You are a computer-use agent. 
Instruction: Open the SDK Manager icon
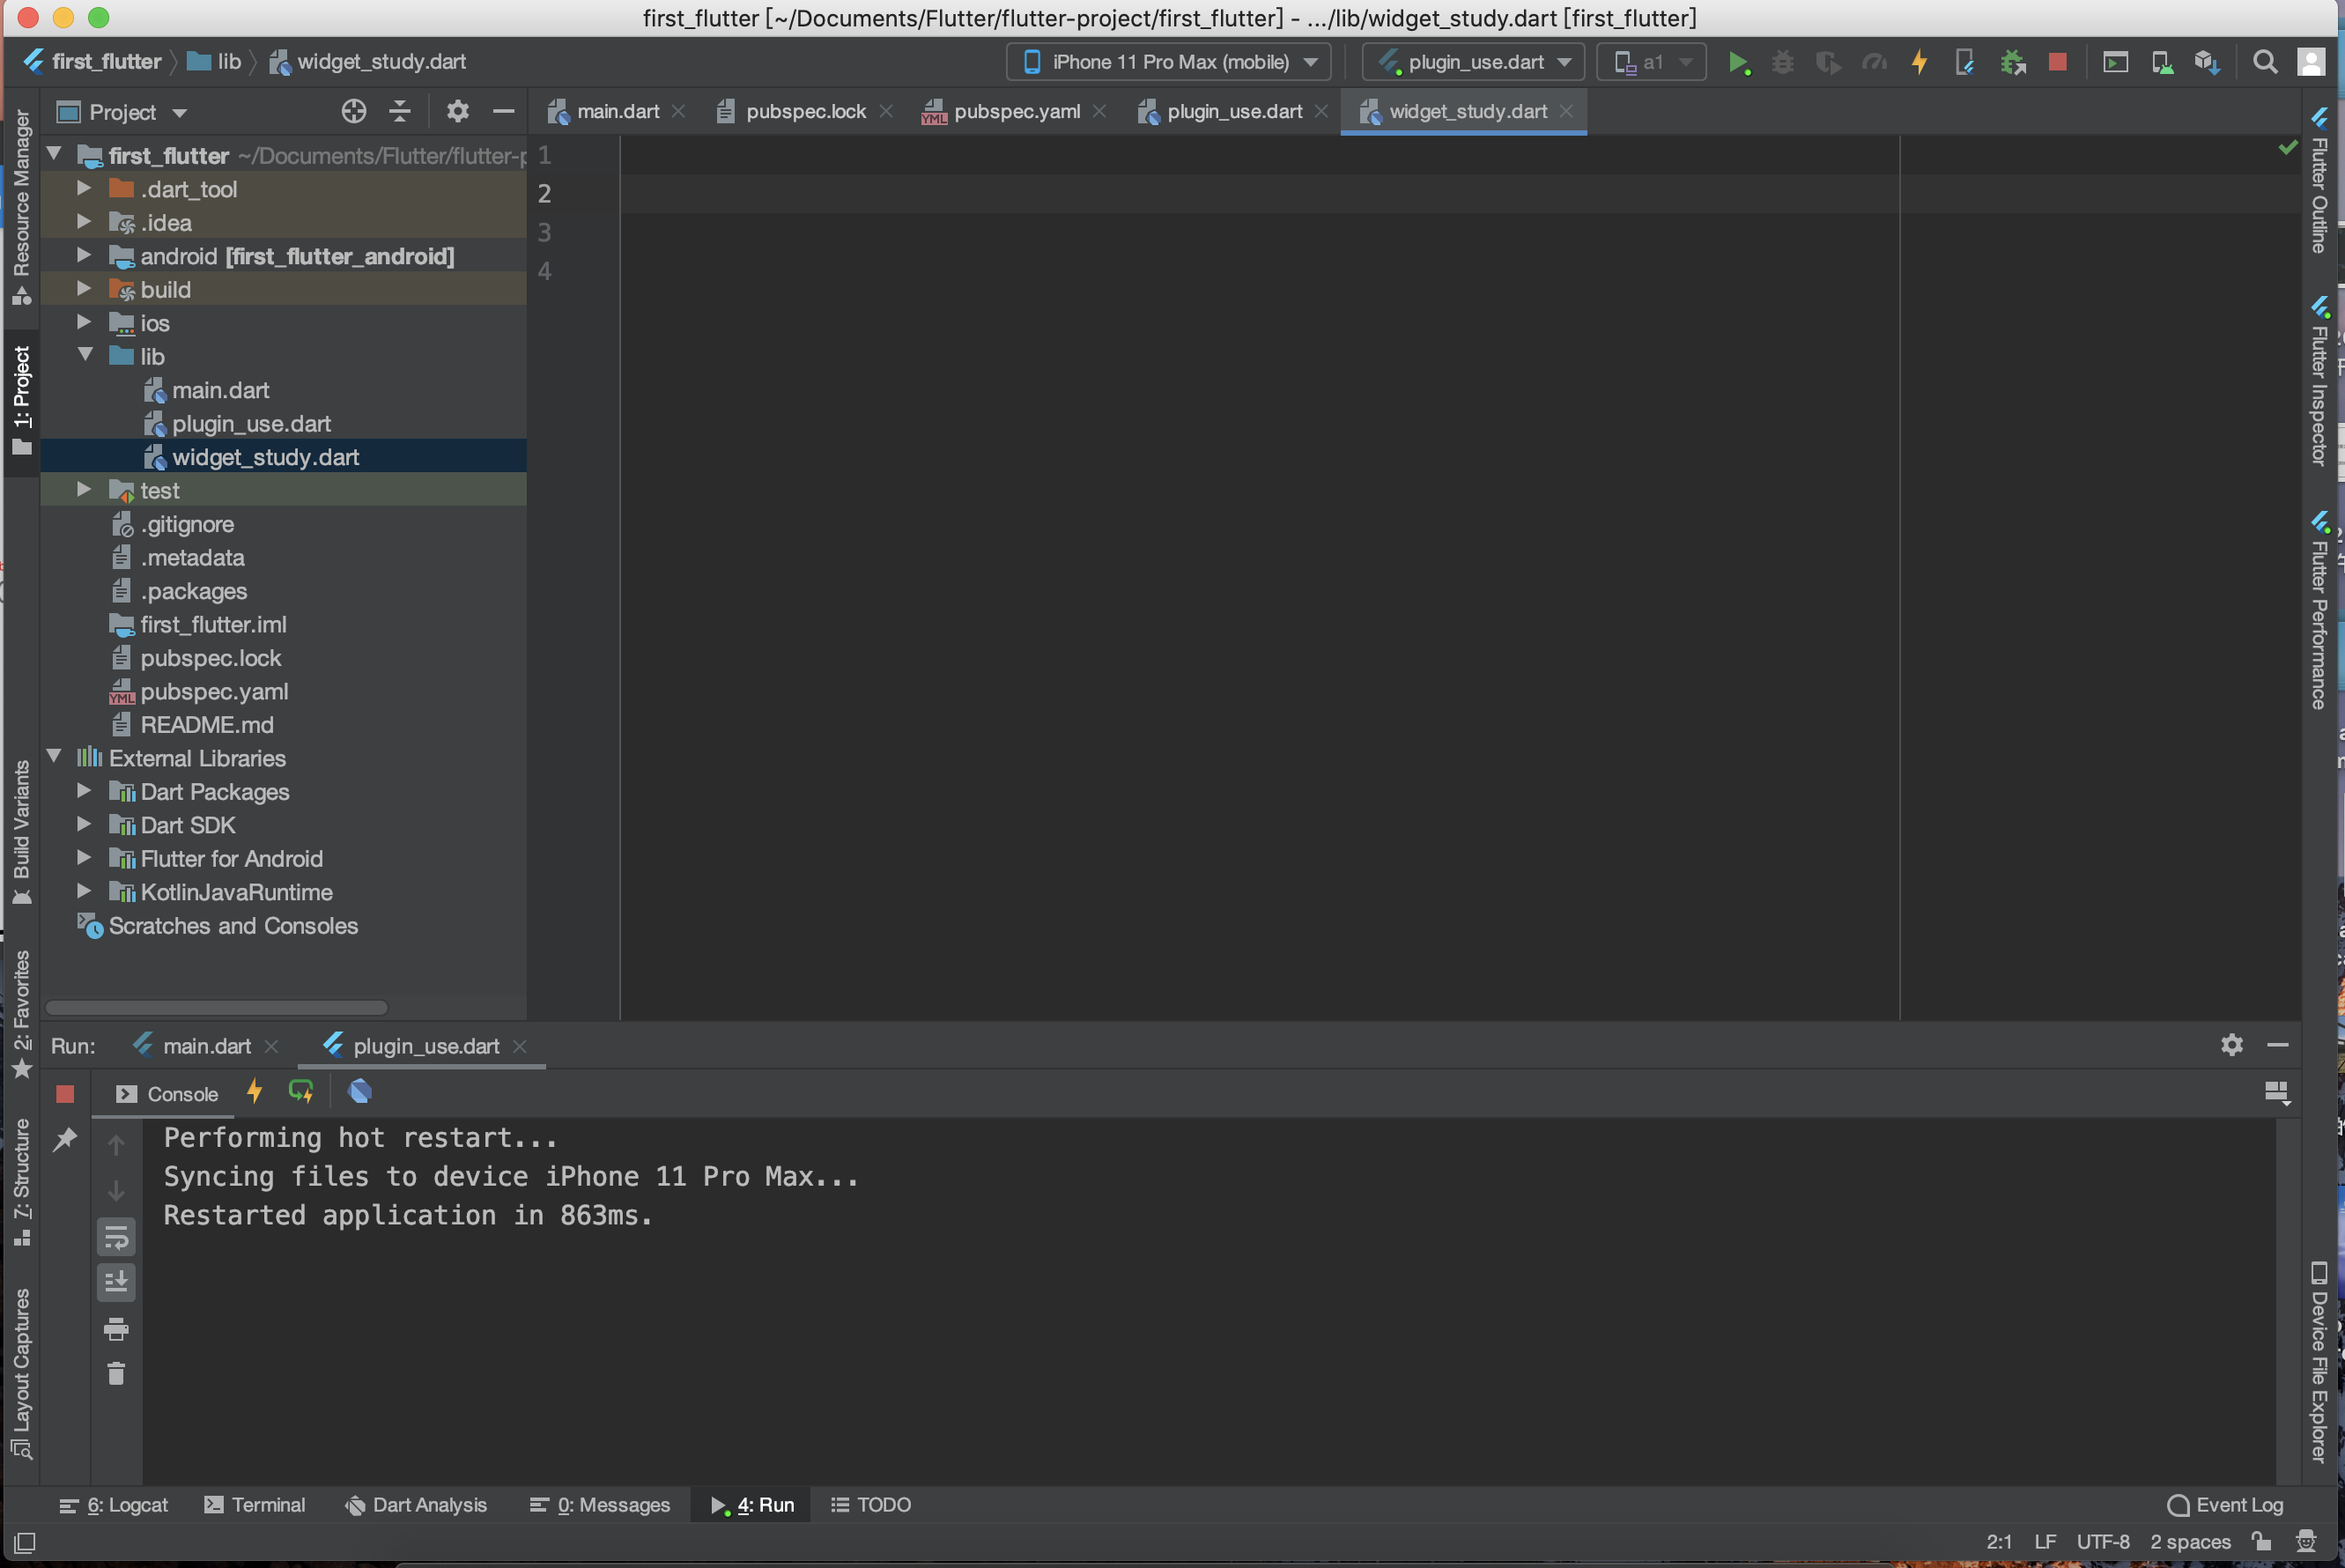(x=2206, y=62)
